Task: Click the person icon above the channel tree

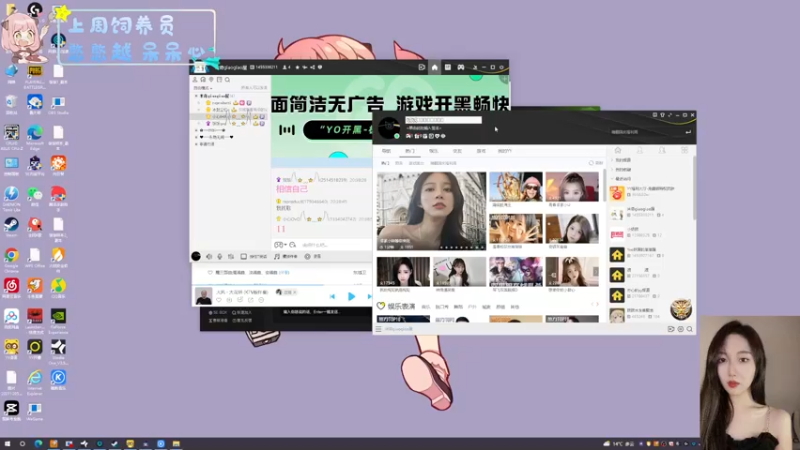Action: pos(195,80)
